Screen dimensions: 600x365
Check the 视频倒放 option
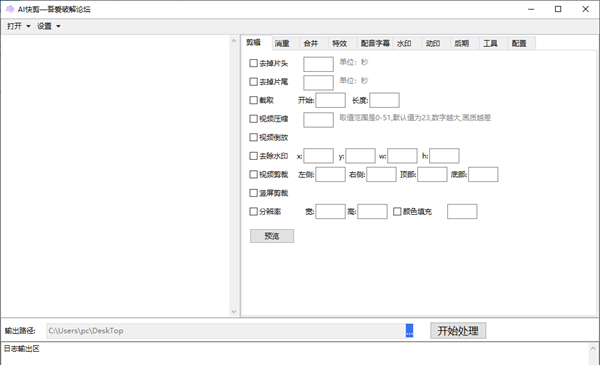tap(253, 137)
